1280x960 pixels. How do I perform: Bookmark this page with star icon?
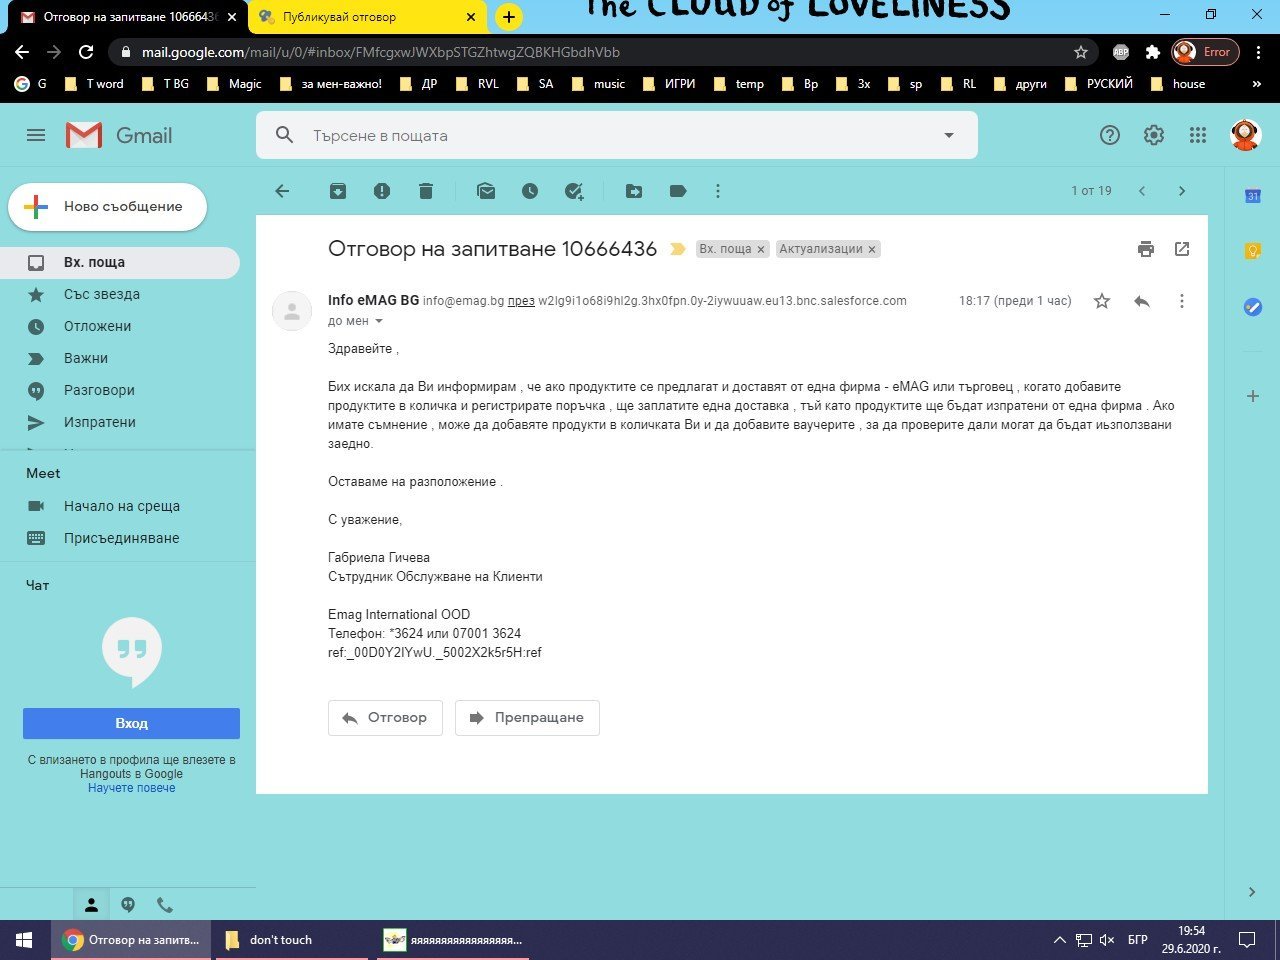(1081, 52)
